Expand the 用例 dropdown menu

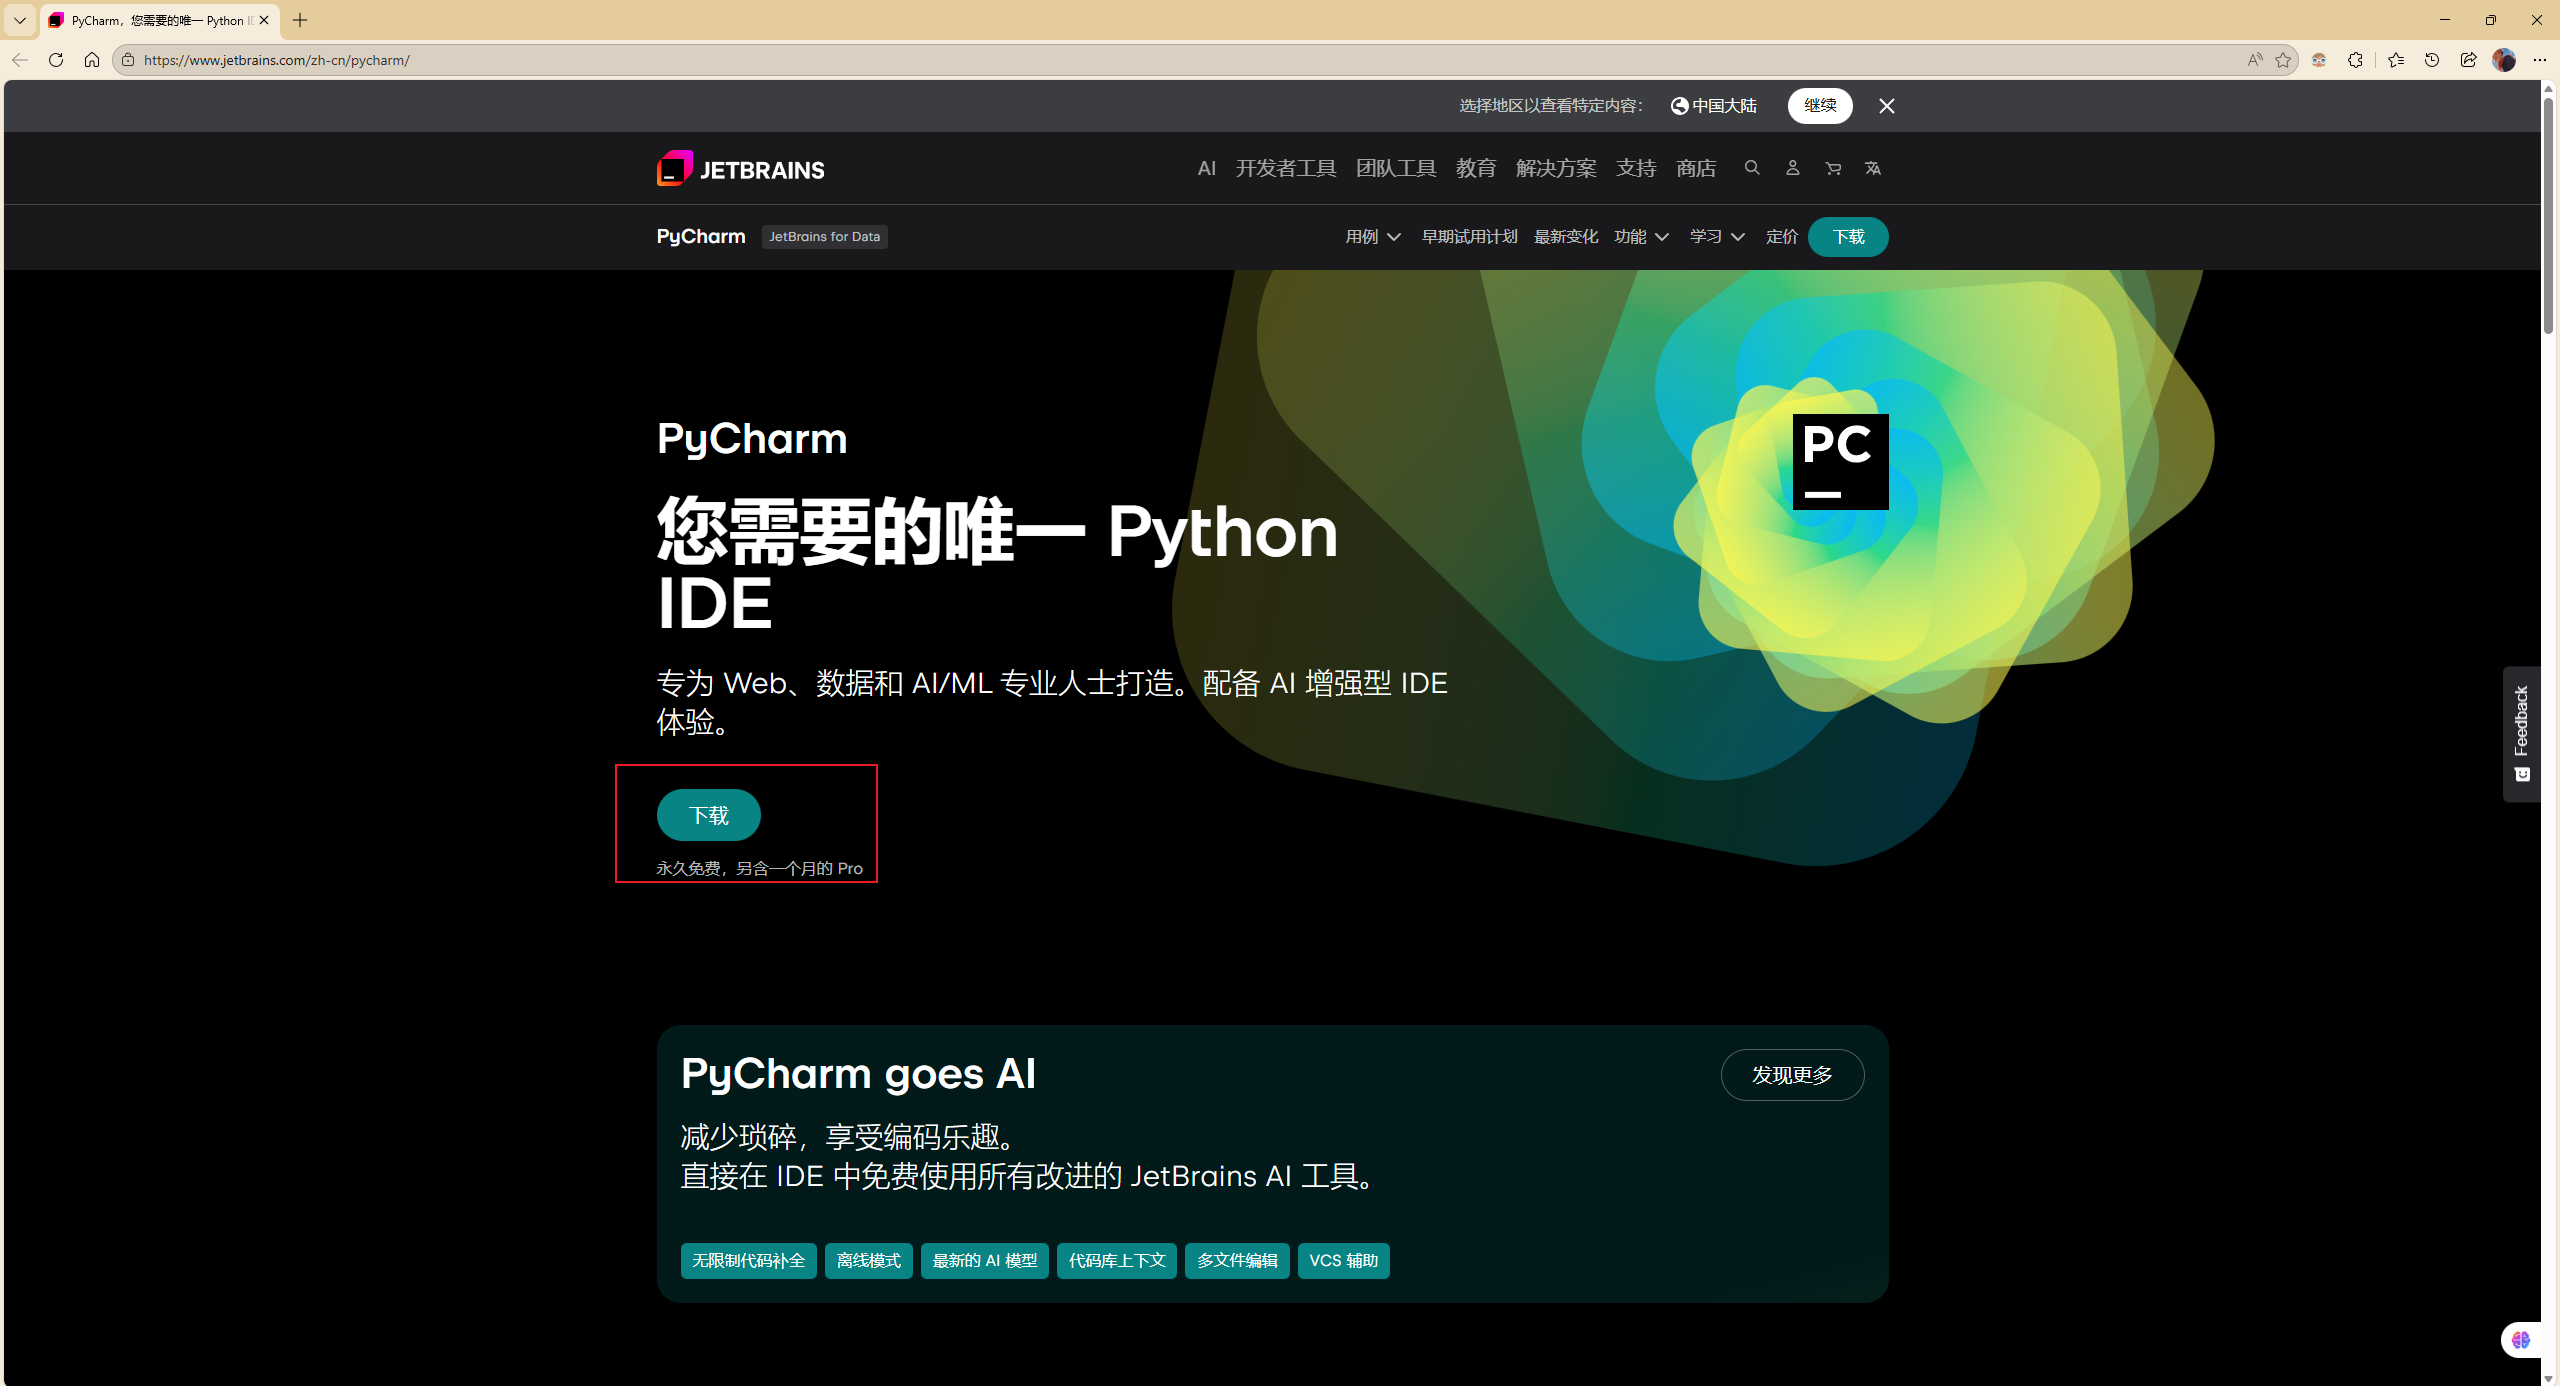1372,237
